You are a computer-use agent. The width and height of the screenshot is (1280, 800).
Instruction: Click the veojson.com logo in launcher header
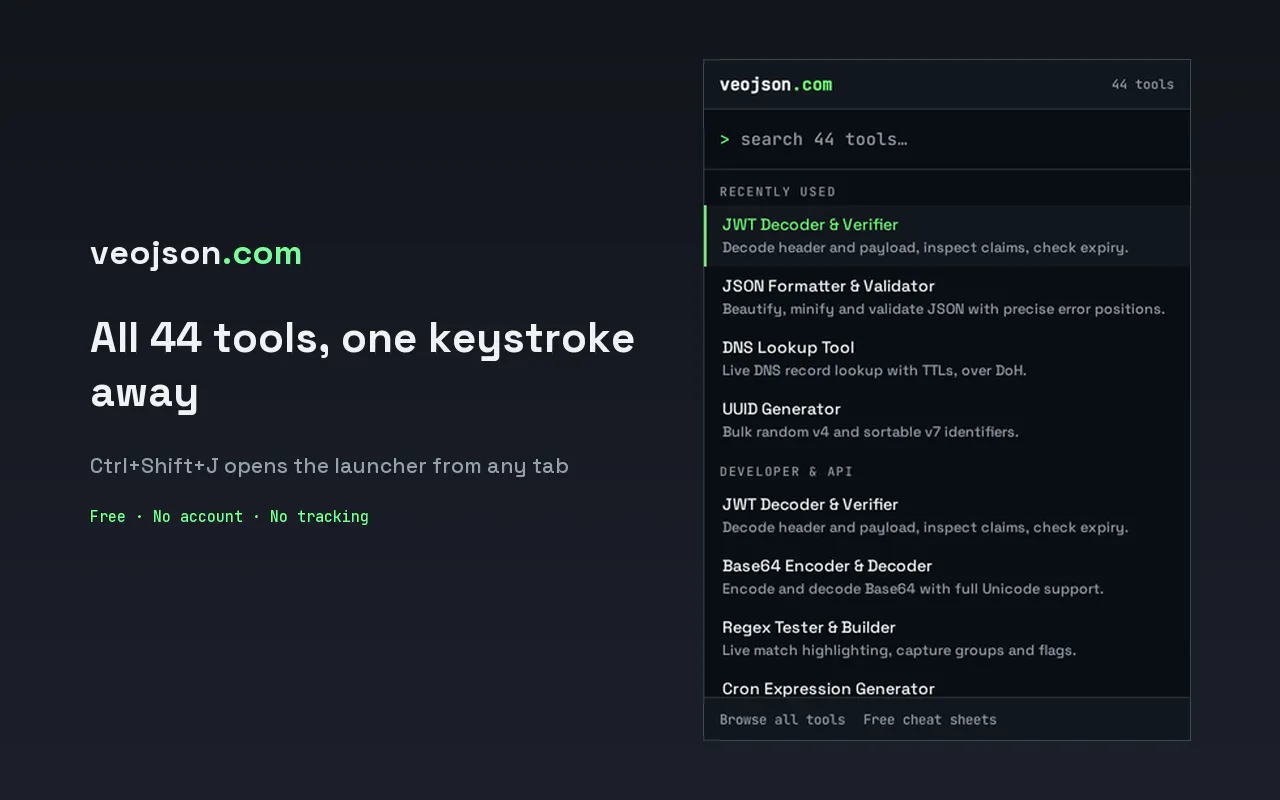click(776, 85)
